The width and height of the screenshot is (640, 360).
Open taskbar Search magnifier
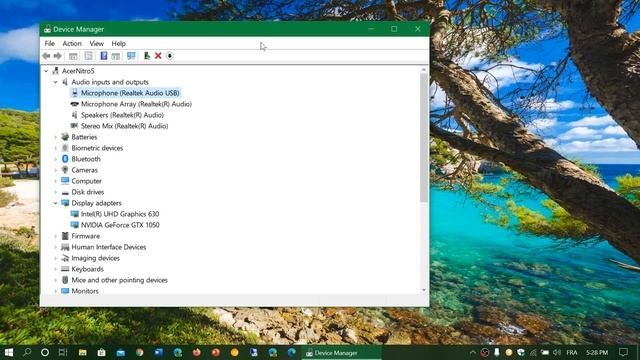click(27, 352)
